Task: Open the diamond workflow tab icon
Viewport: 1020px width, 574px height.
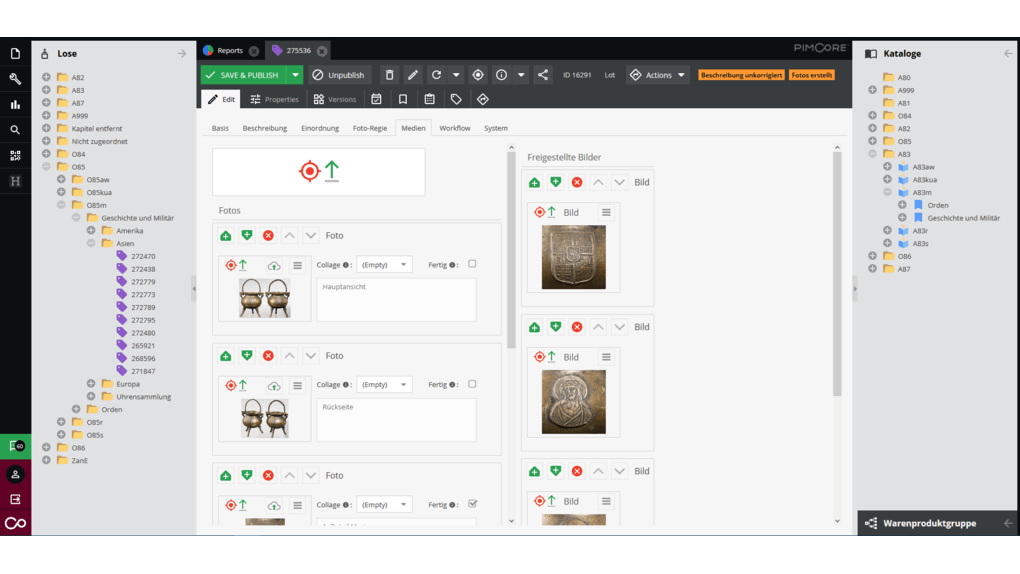Action: tap(483, 99)
